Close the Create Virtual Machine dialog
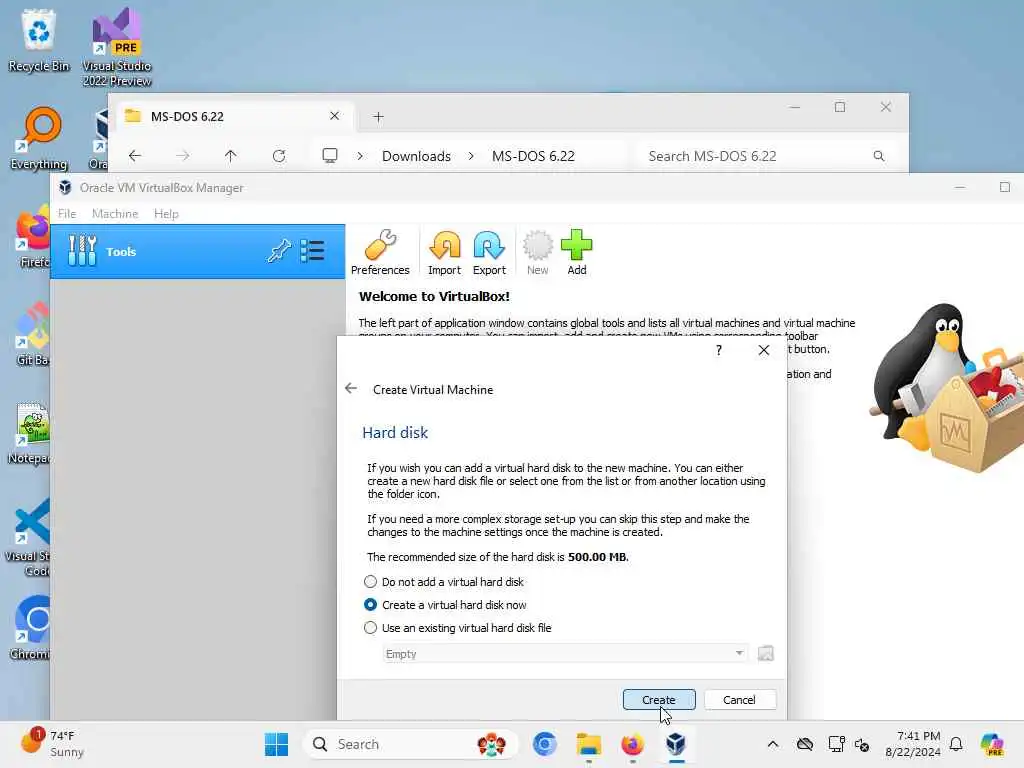1024x768 pixels. point(763,350)
